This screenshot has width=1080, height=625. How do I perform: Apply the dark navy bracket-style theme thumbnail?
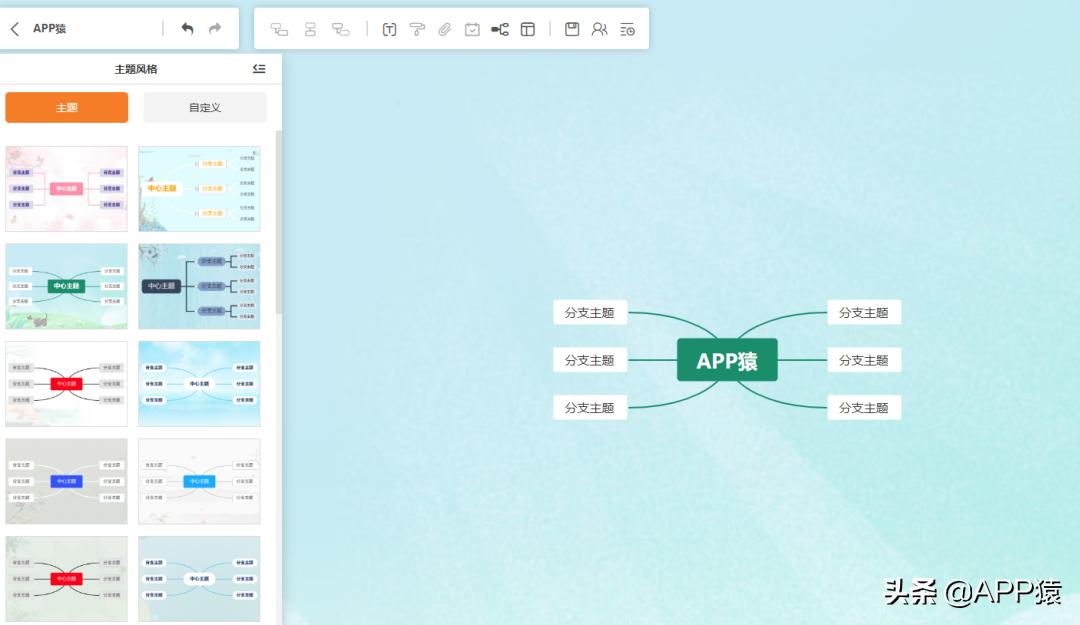point(199,286)
